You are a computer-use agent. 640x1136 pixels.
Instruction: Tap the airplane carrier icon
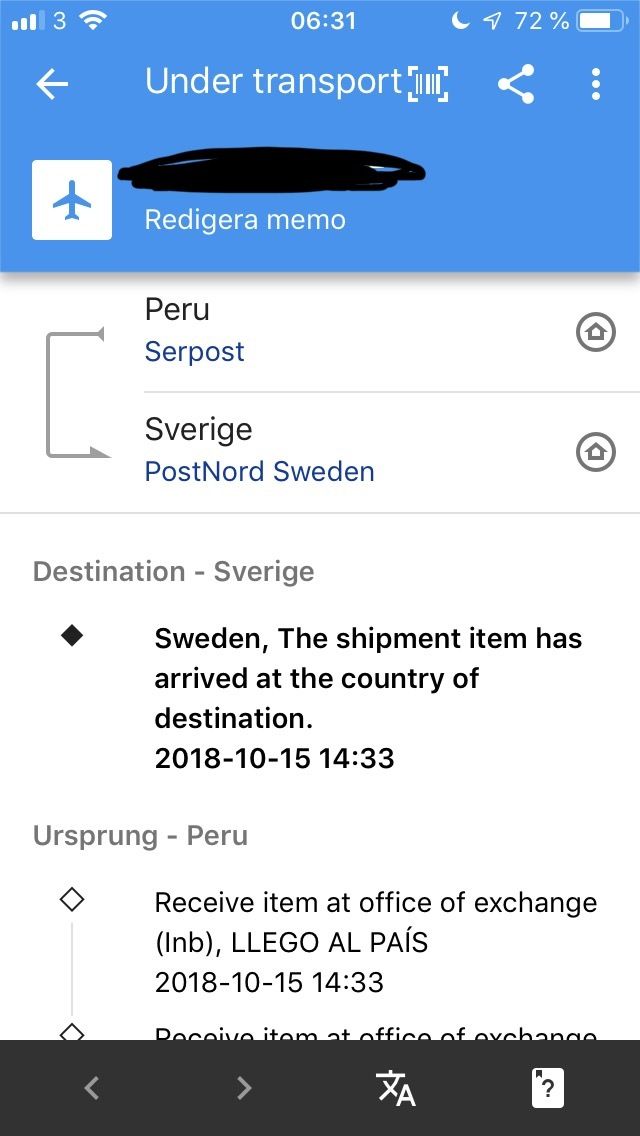tap(72, 200)
